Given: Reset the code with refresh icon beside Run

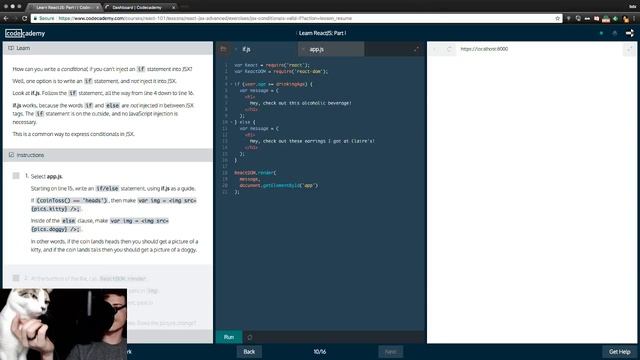Looking at the screenshot, I should pyautogui.click(x=250, y=337).
